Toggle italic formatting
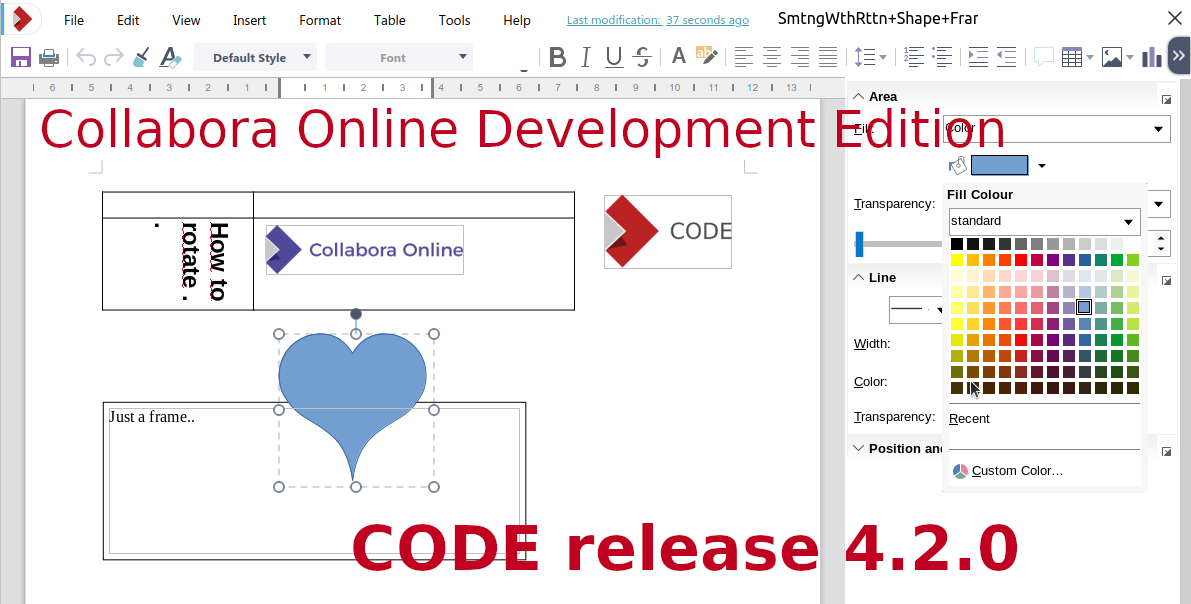This screenshot has height=604, width=1191. tap(586, 57)
